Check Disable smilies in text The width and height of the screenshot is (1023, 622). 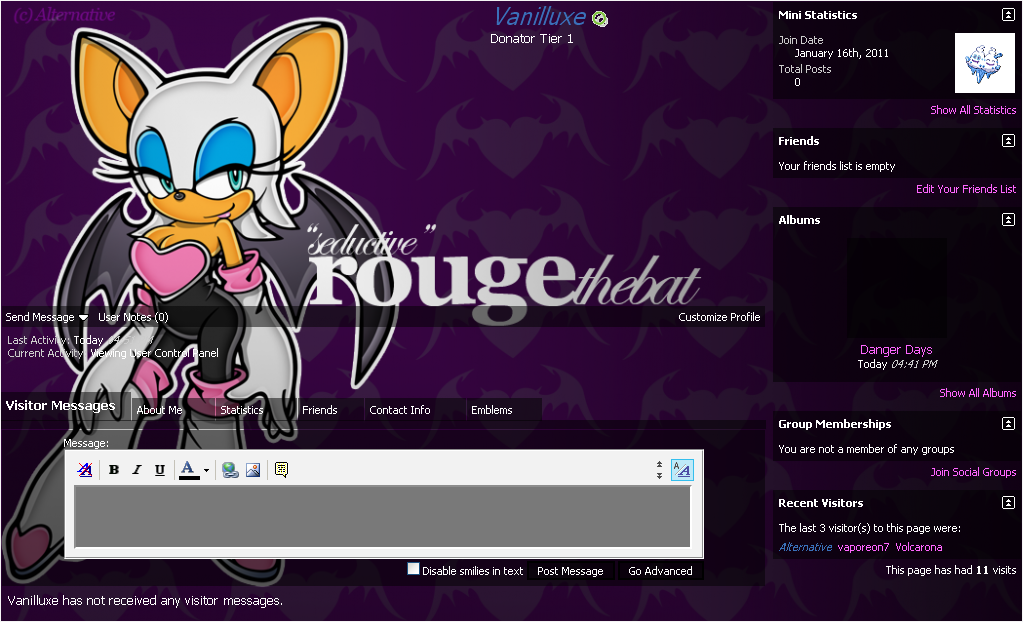click(413, 569)
